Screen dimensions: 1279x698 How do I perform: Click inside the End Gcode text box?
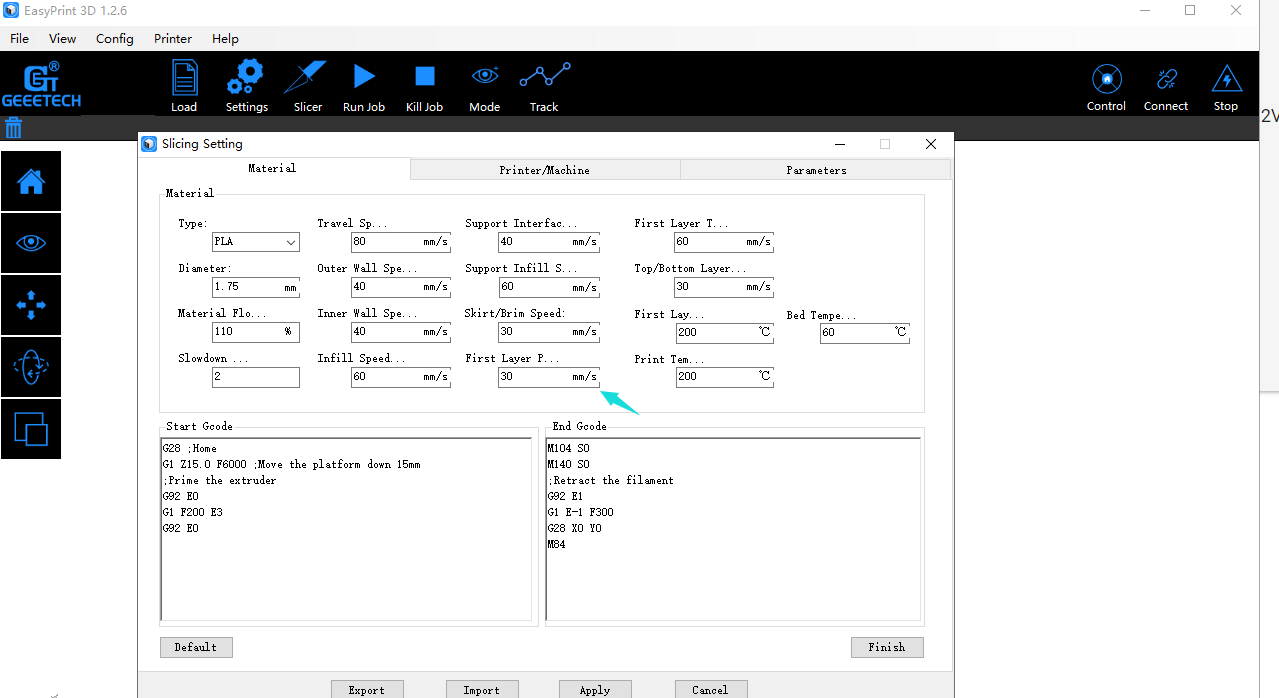(x=733, y=529)
